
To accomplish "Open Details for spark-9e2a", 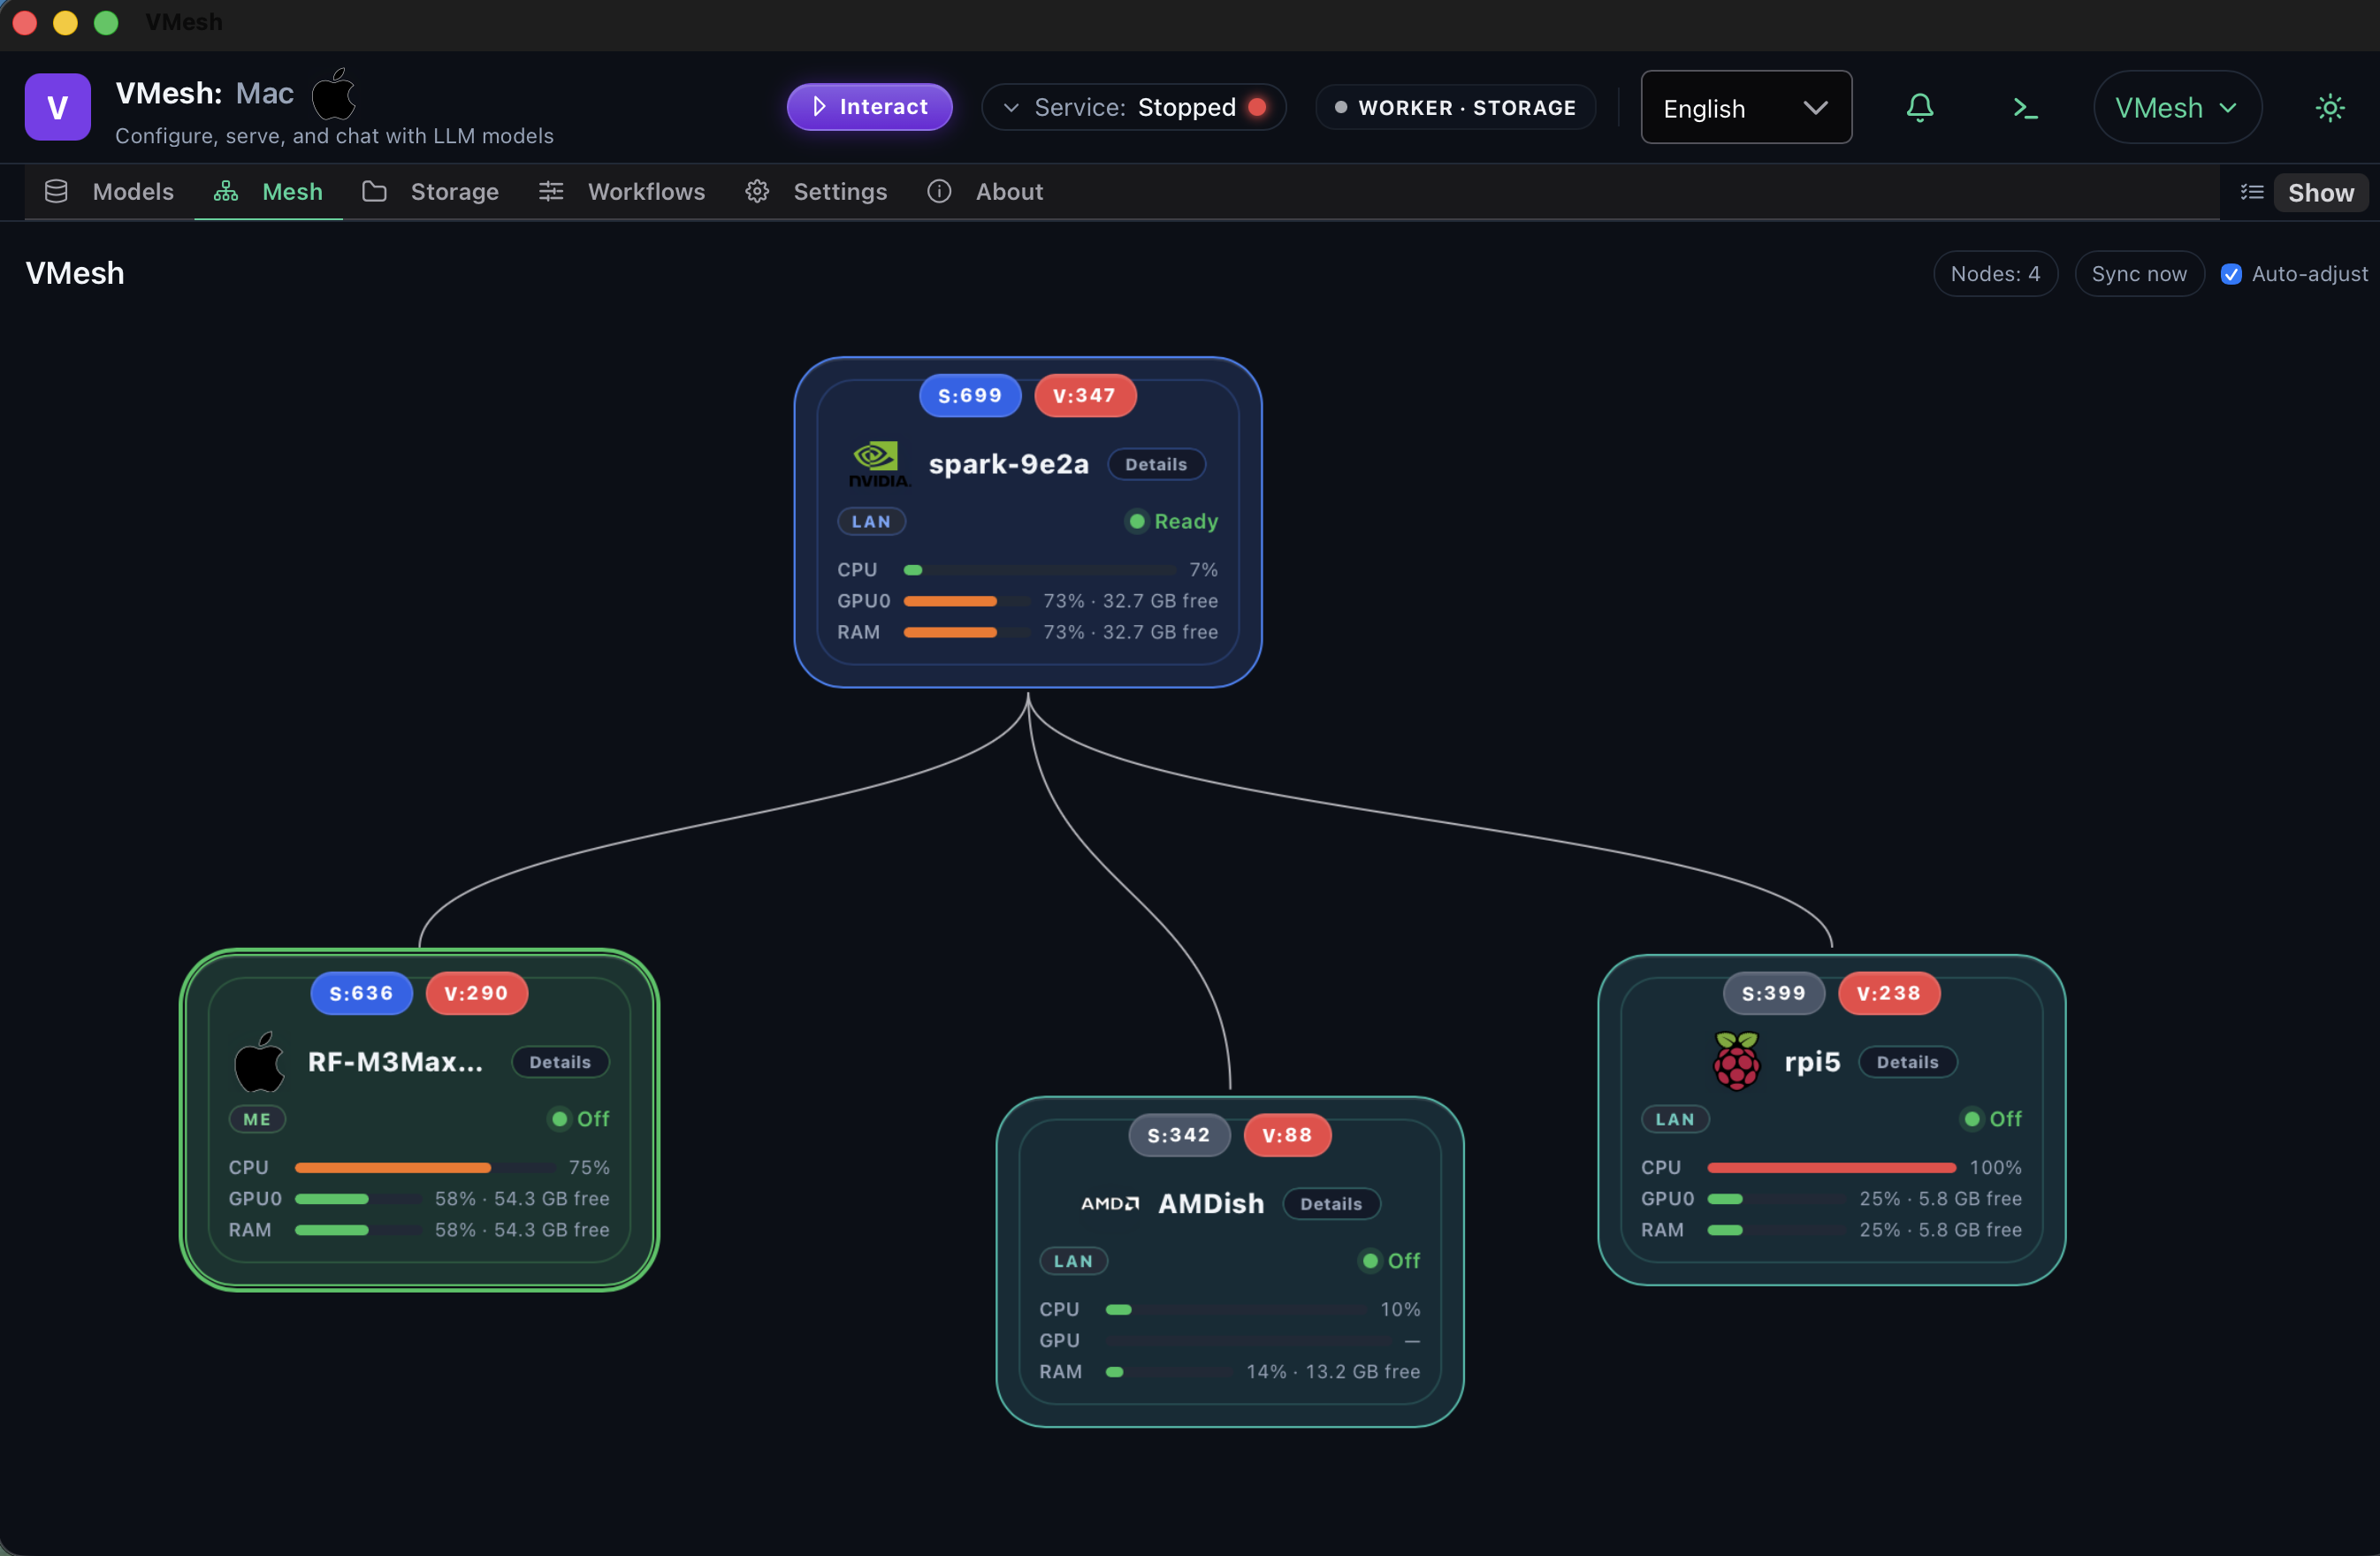I will pos(1156,465).
